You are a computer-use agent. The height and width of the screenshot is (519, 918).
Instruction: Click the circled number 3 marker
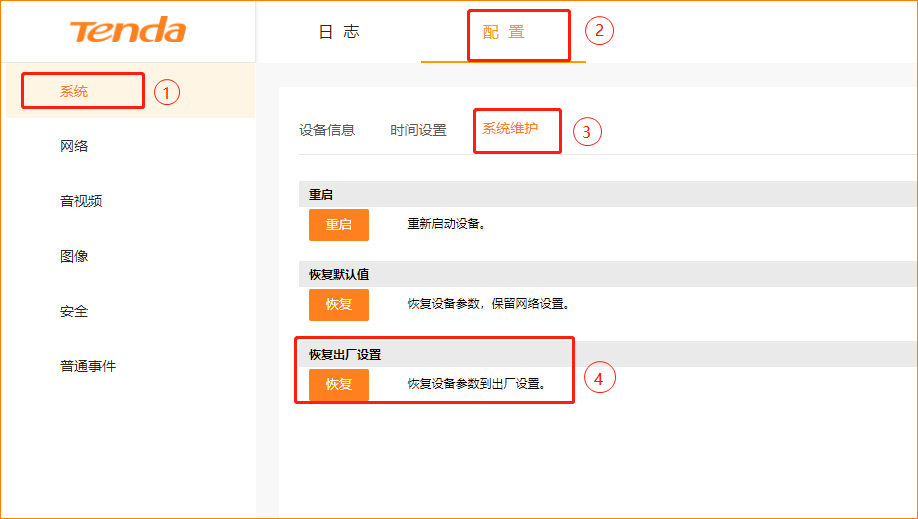click(x=587, y=132)
